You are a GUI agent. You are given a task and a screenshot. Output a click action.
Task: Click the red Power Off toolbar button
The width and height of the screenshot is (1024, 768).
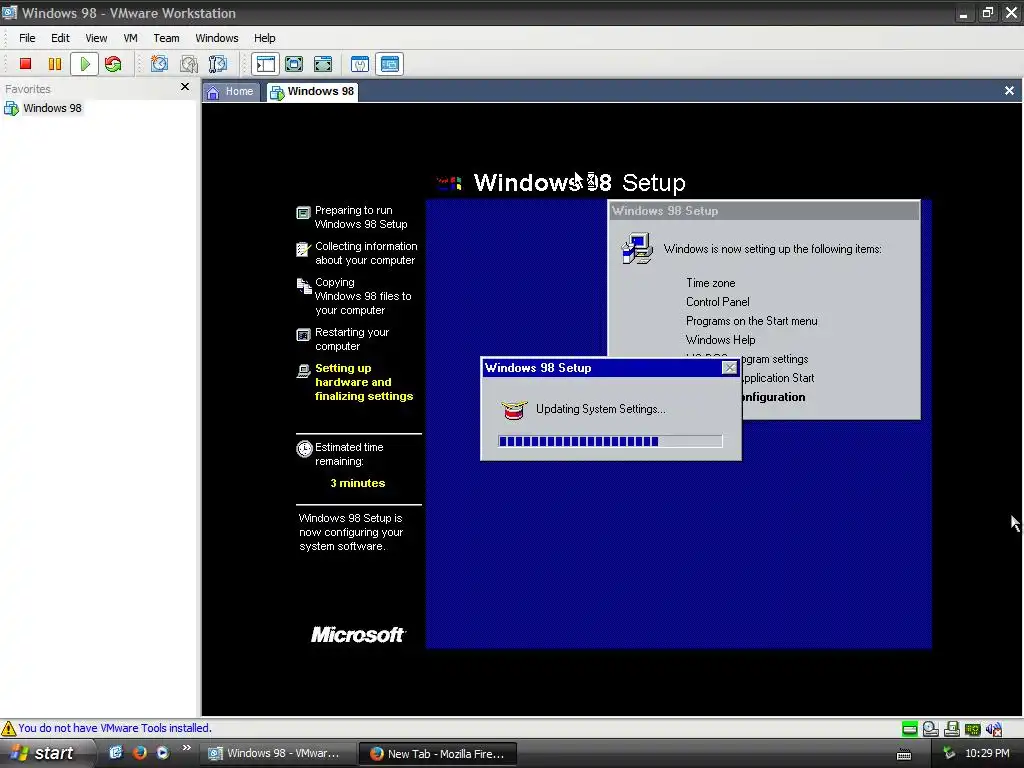25,63
